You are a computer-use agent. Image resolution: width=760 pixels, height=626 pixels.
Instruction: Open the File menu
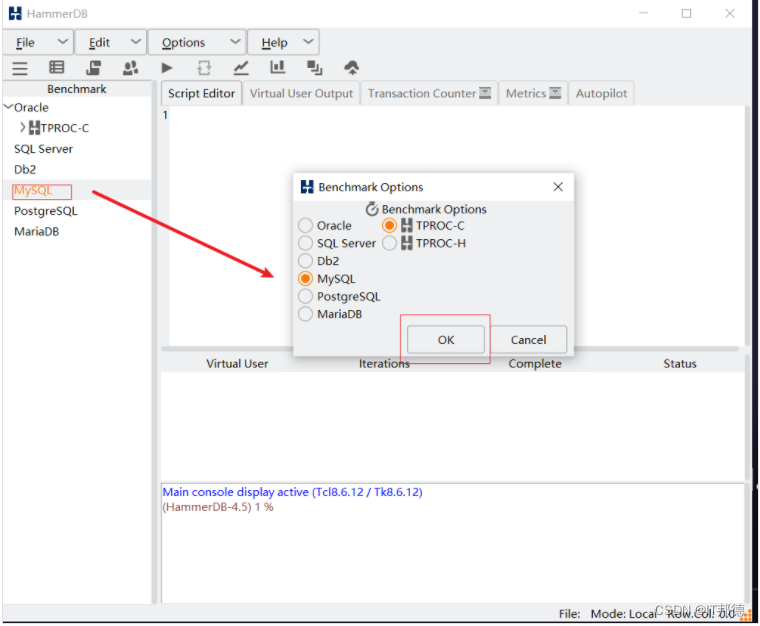pyautogui.click(x=26, y=42)
